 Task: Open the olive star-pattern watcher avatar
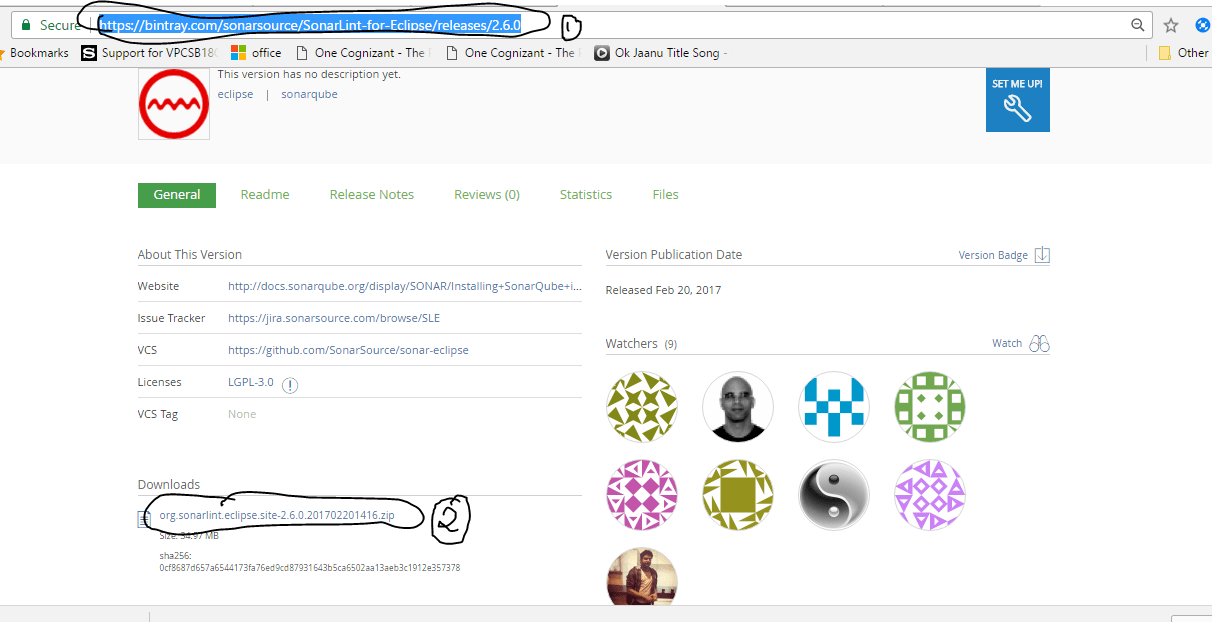(642, 407)
